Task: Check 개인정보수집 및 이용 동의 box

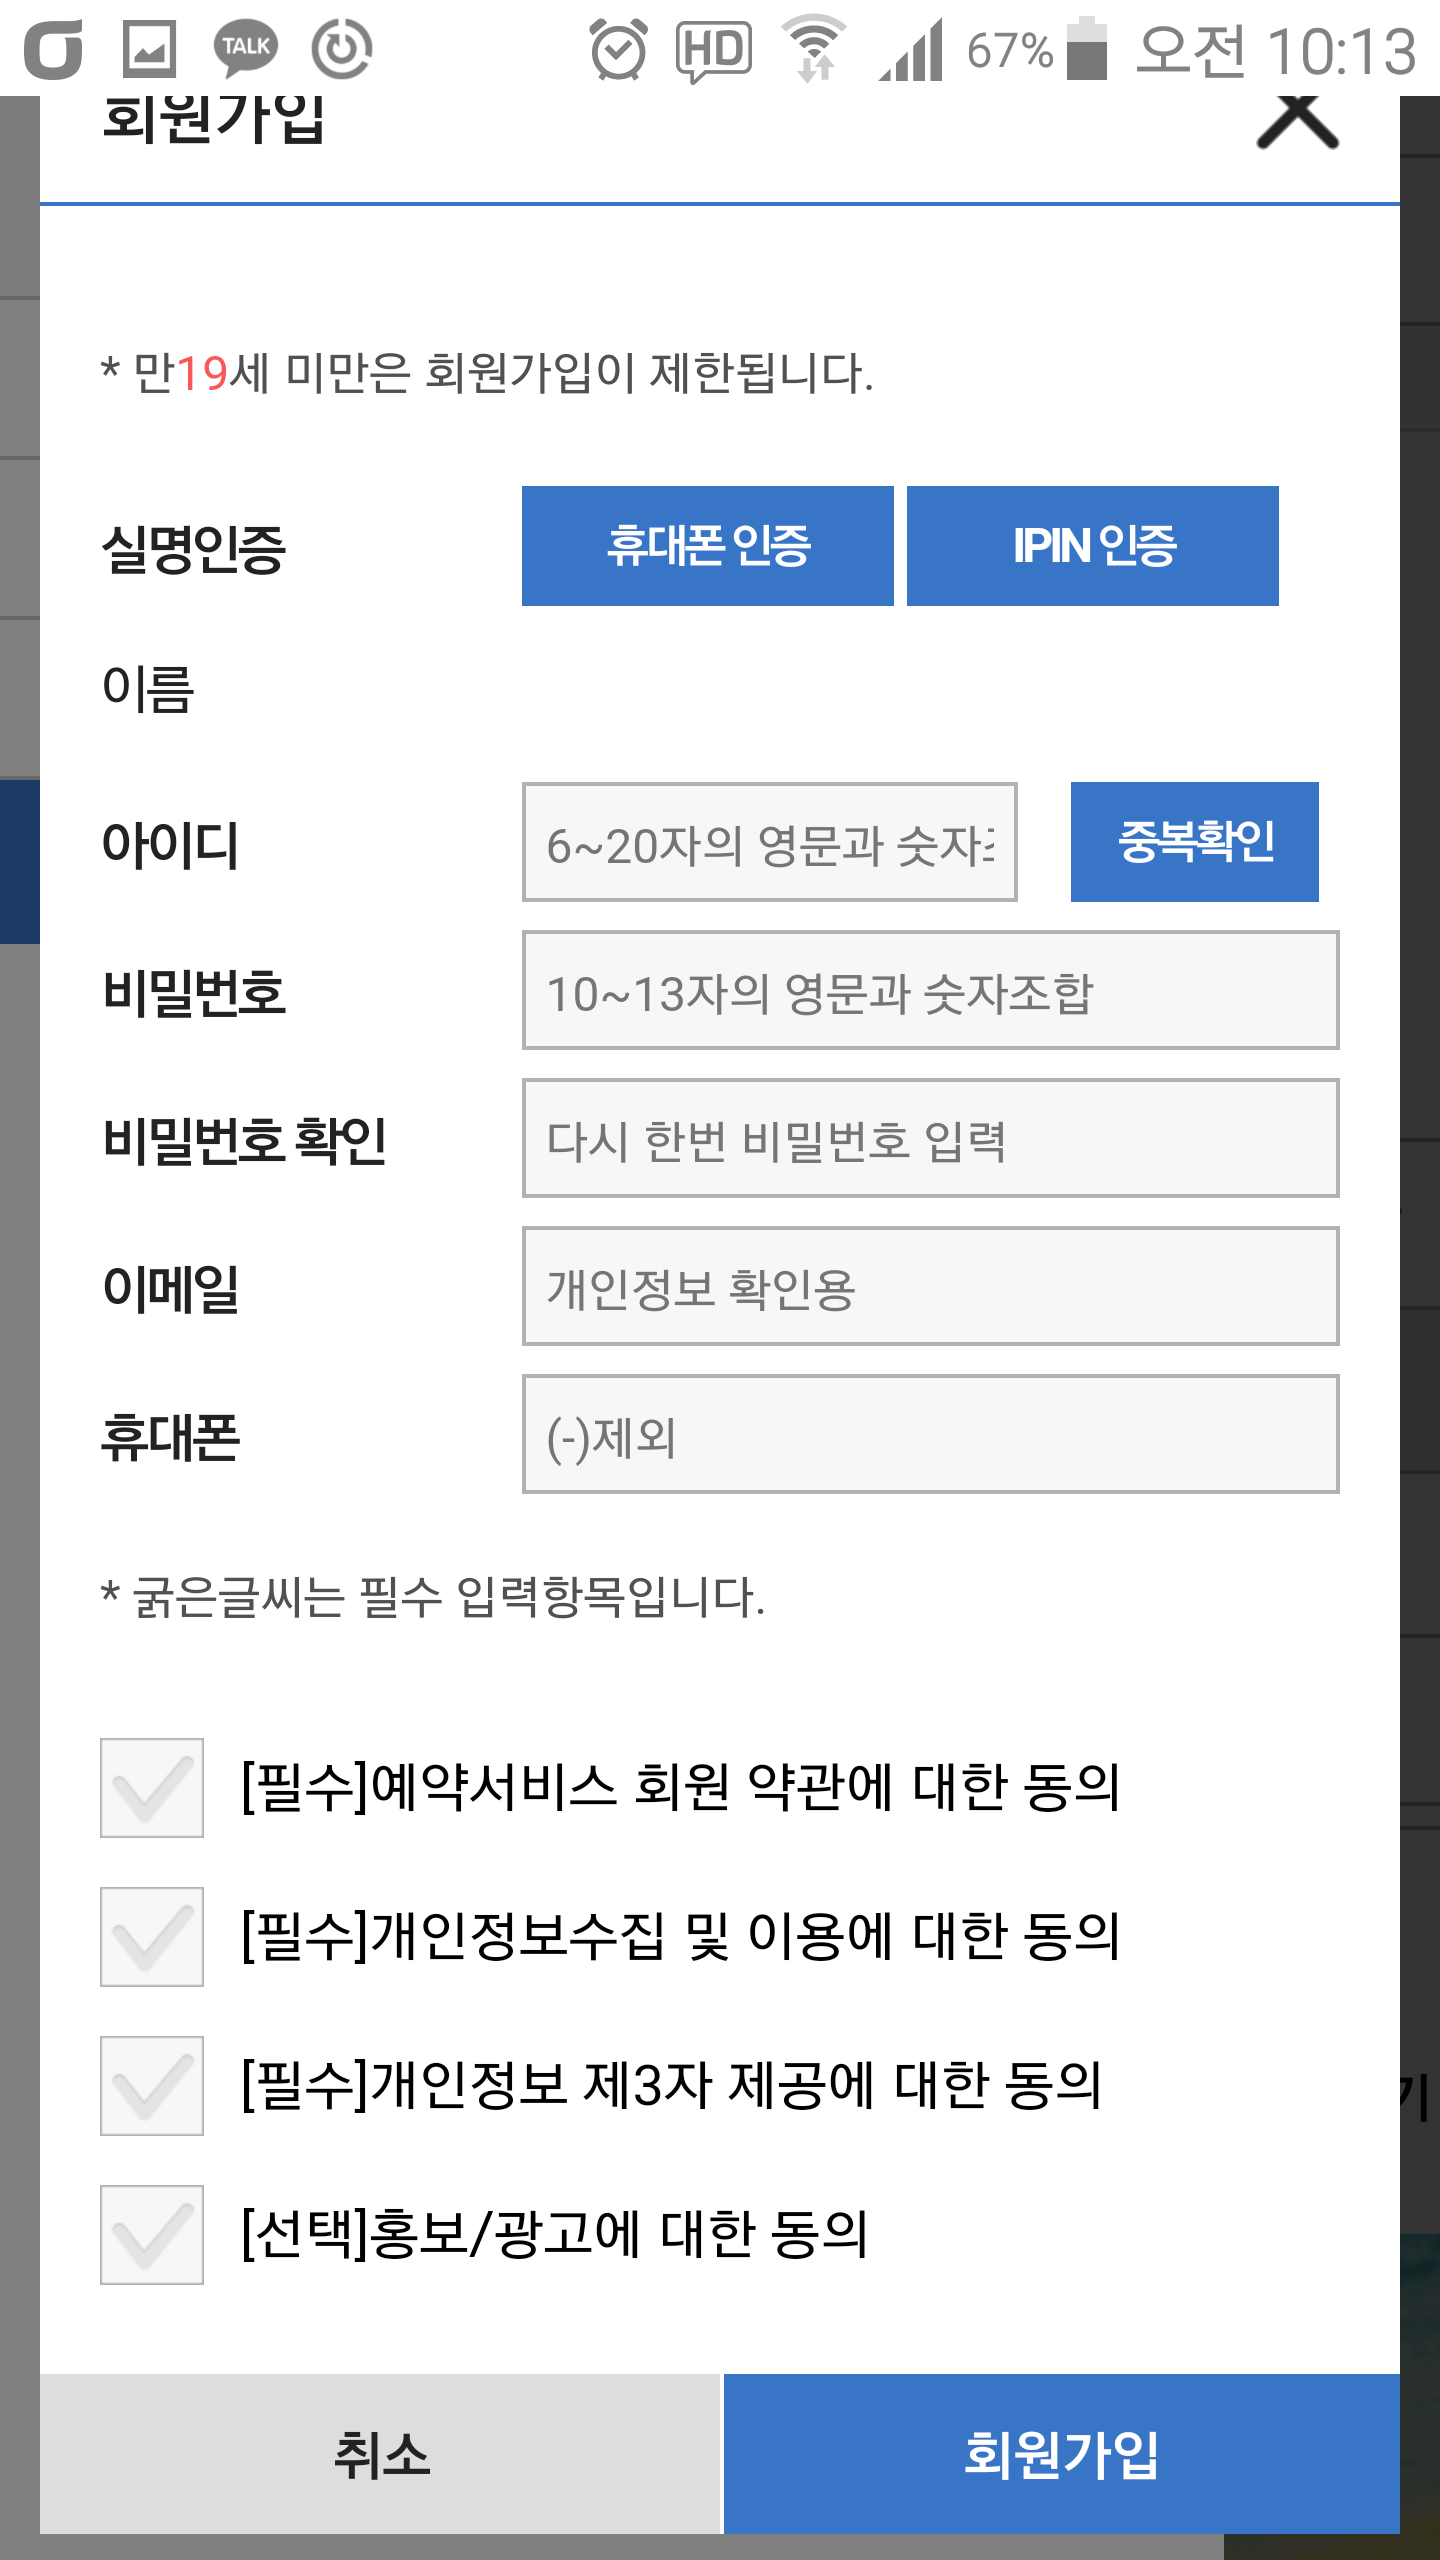Action: [152, 1937]
